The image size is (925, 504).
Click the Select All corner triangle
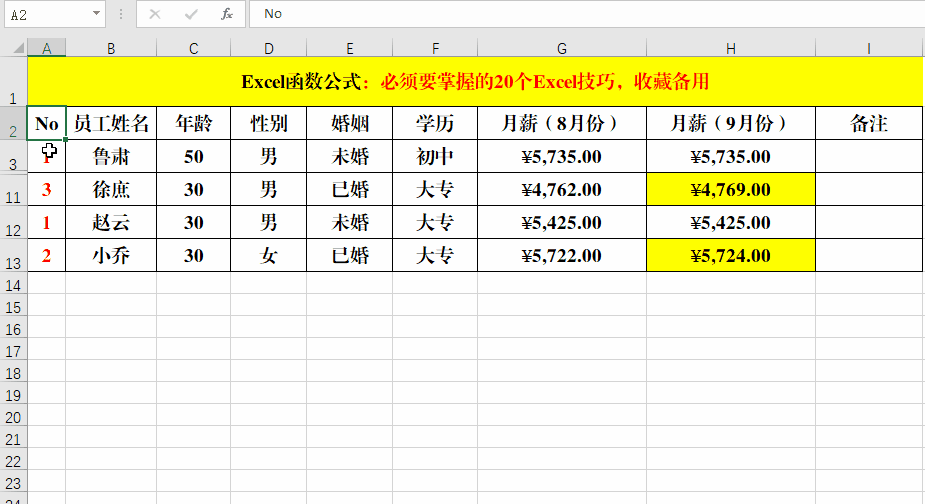click(18, 48)
